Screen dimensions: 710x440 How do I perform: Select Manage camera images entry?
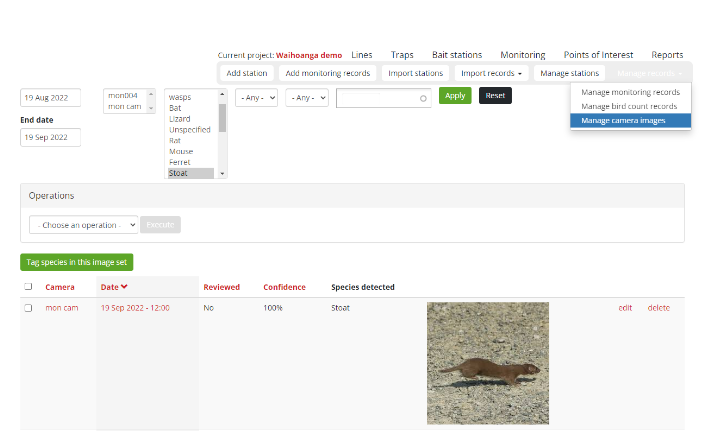point(630,120)
